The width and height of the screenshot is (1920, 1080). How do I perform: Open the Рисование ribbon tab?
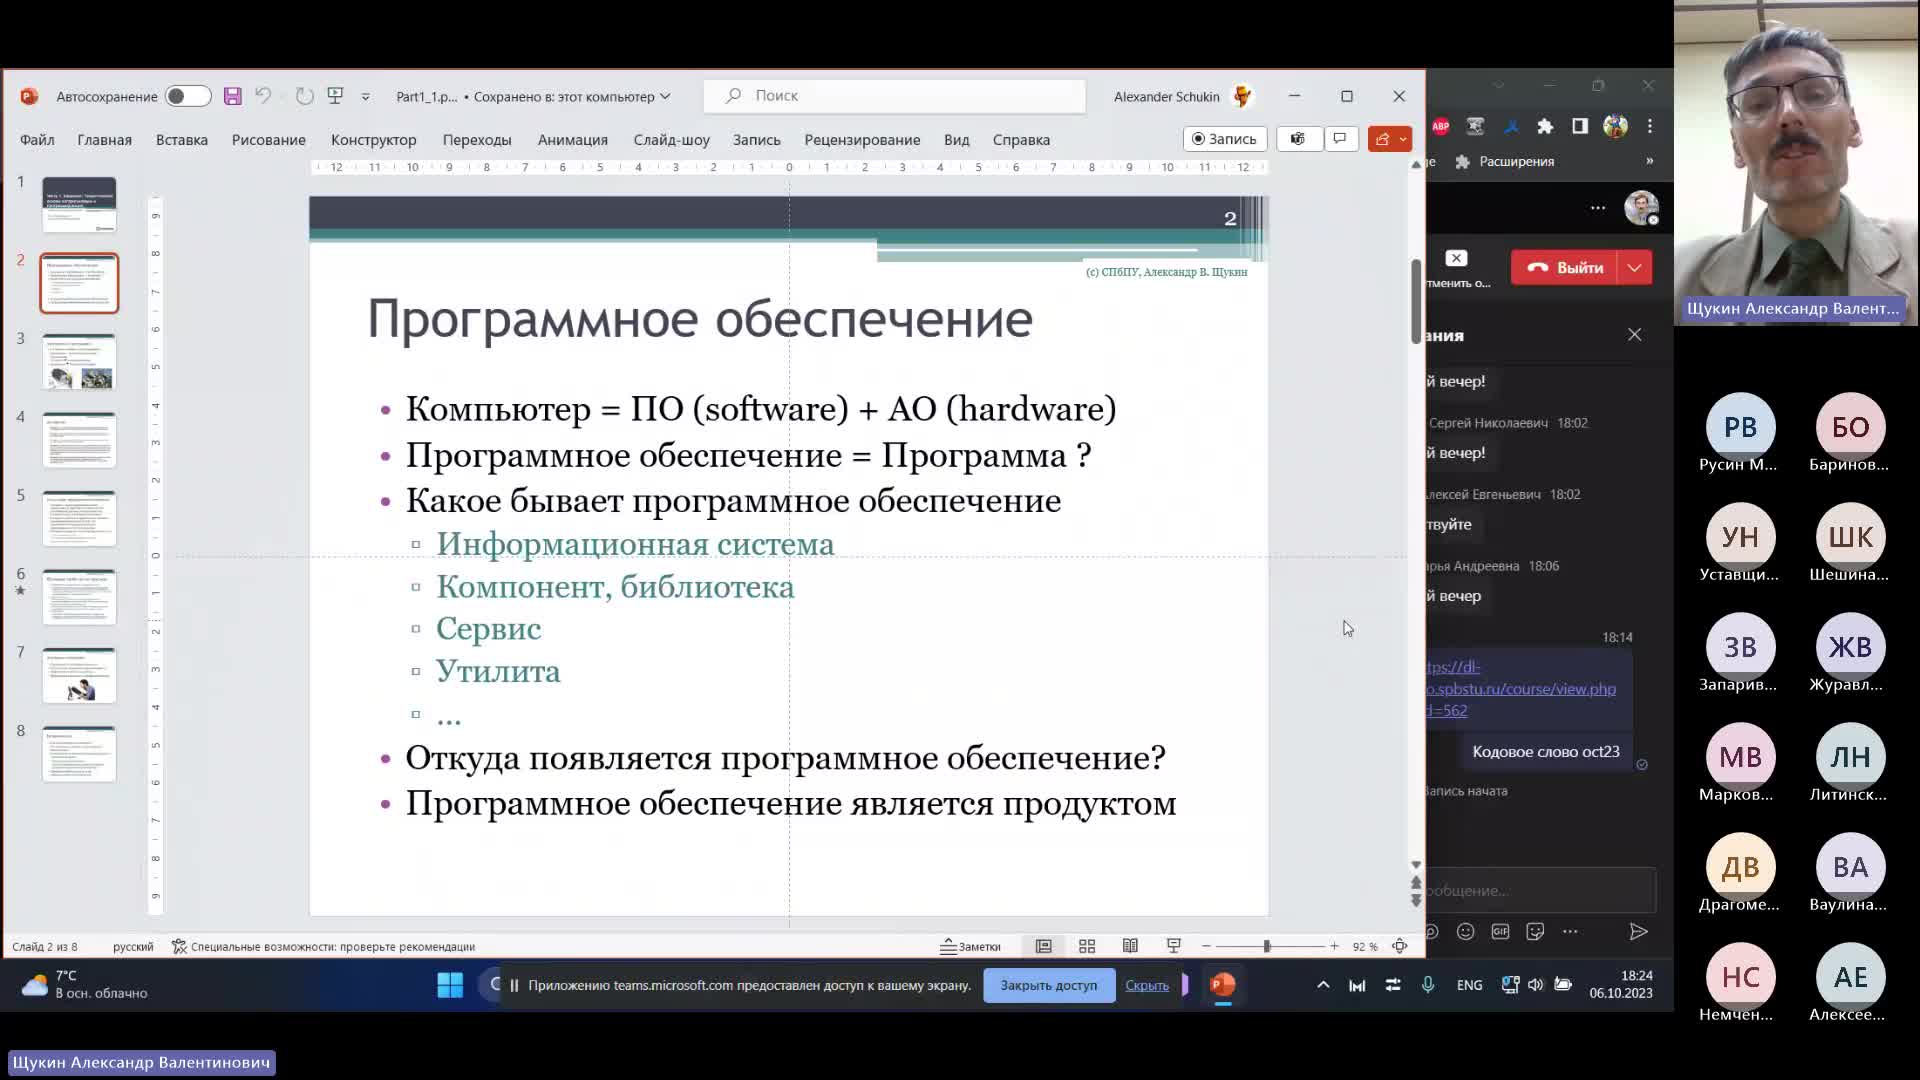(269, 140)
